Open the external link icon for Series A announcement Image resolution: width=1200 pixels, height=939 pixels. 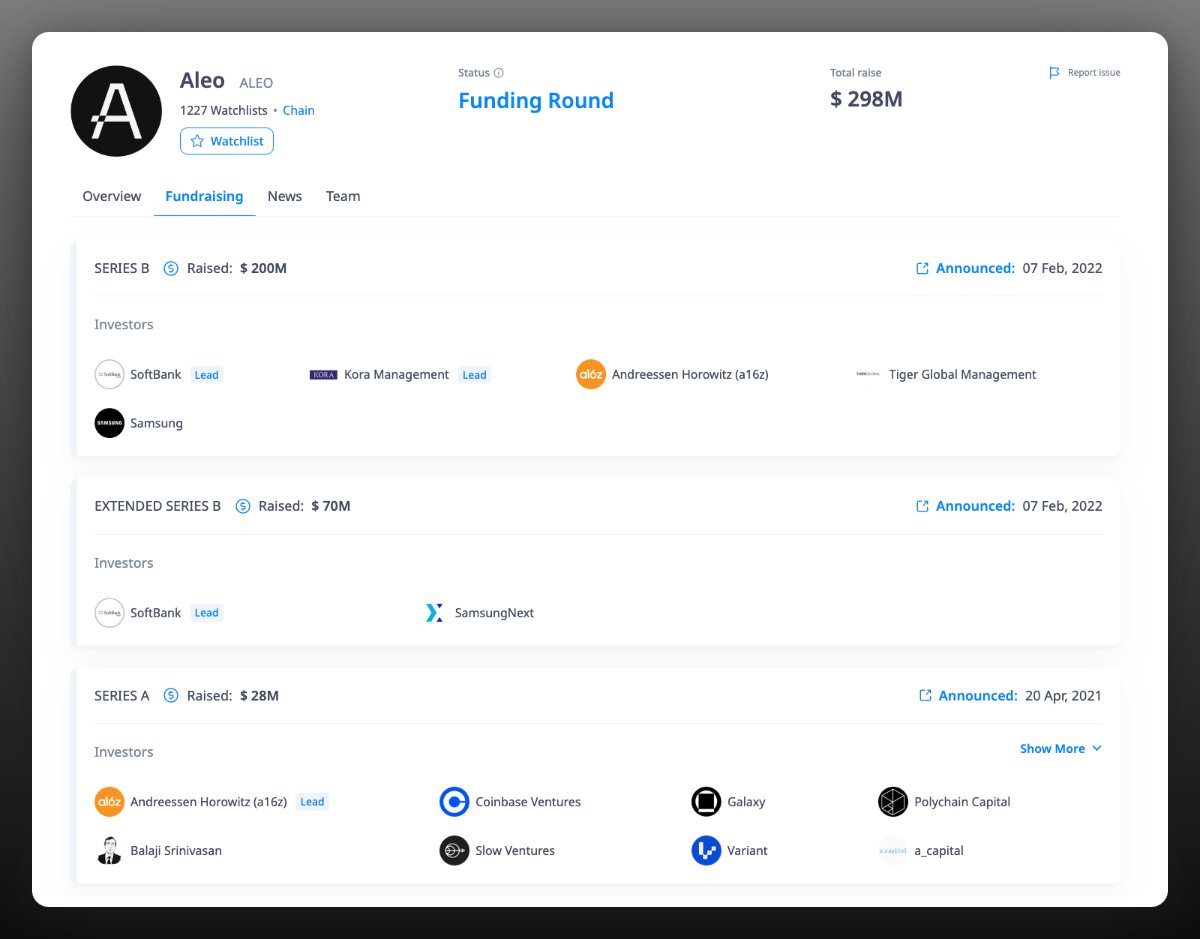[x=925, y=695]
